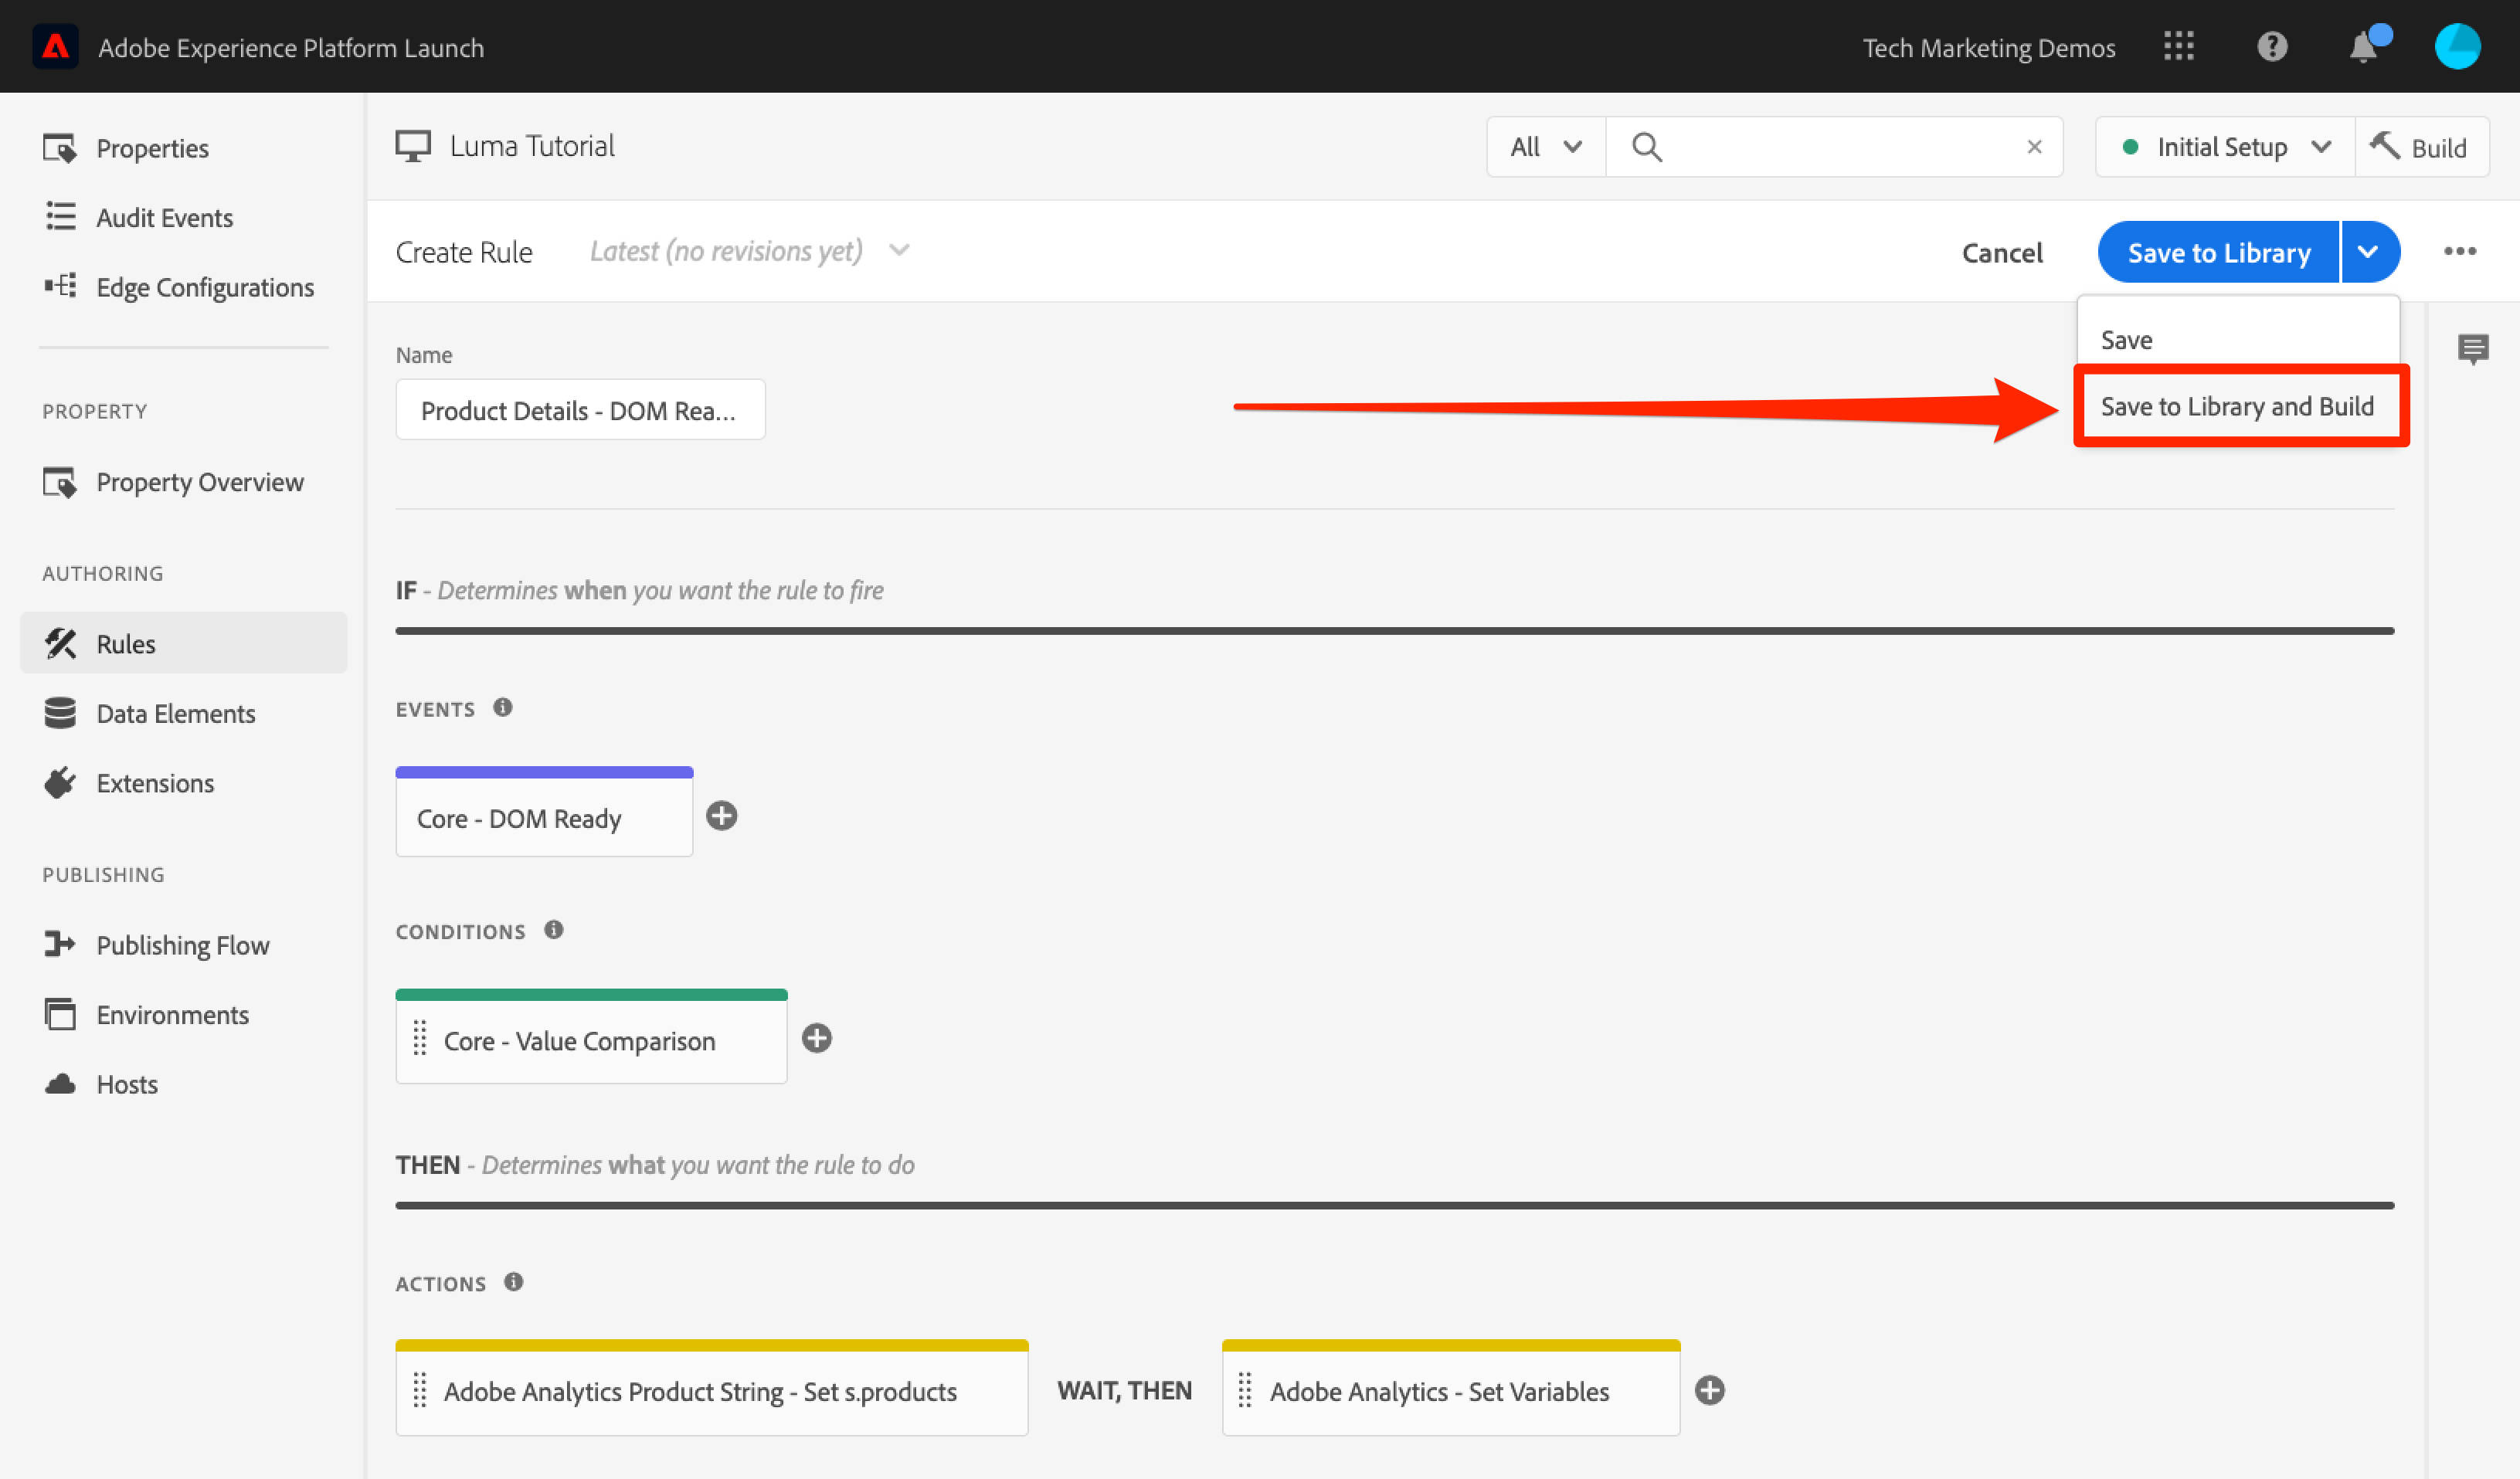The height and width of the screenshot is (1479, 2520).
Task: Add condition with plus next to Value Comparison
Action: 816,1038
